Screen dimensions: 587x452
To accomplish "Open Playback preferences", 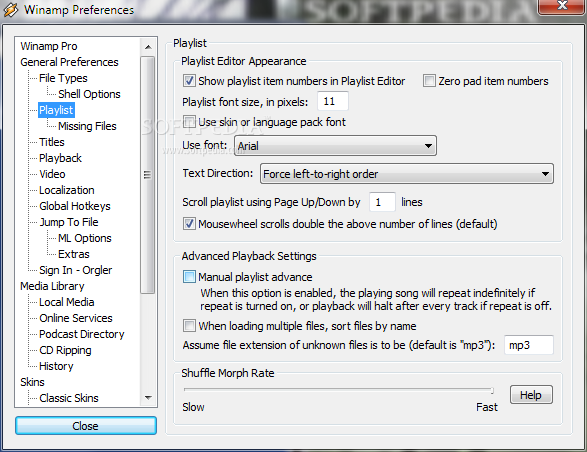I will click(60, 158).
